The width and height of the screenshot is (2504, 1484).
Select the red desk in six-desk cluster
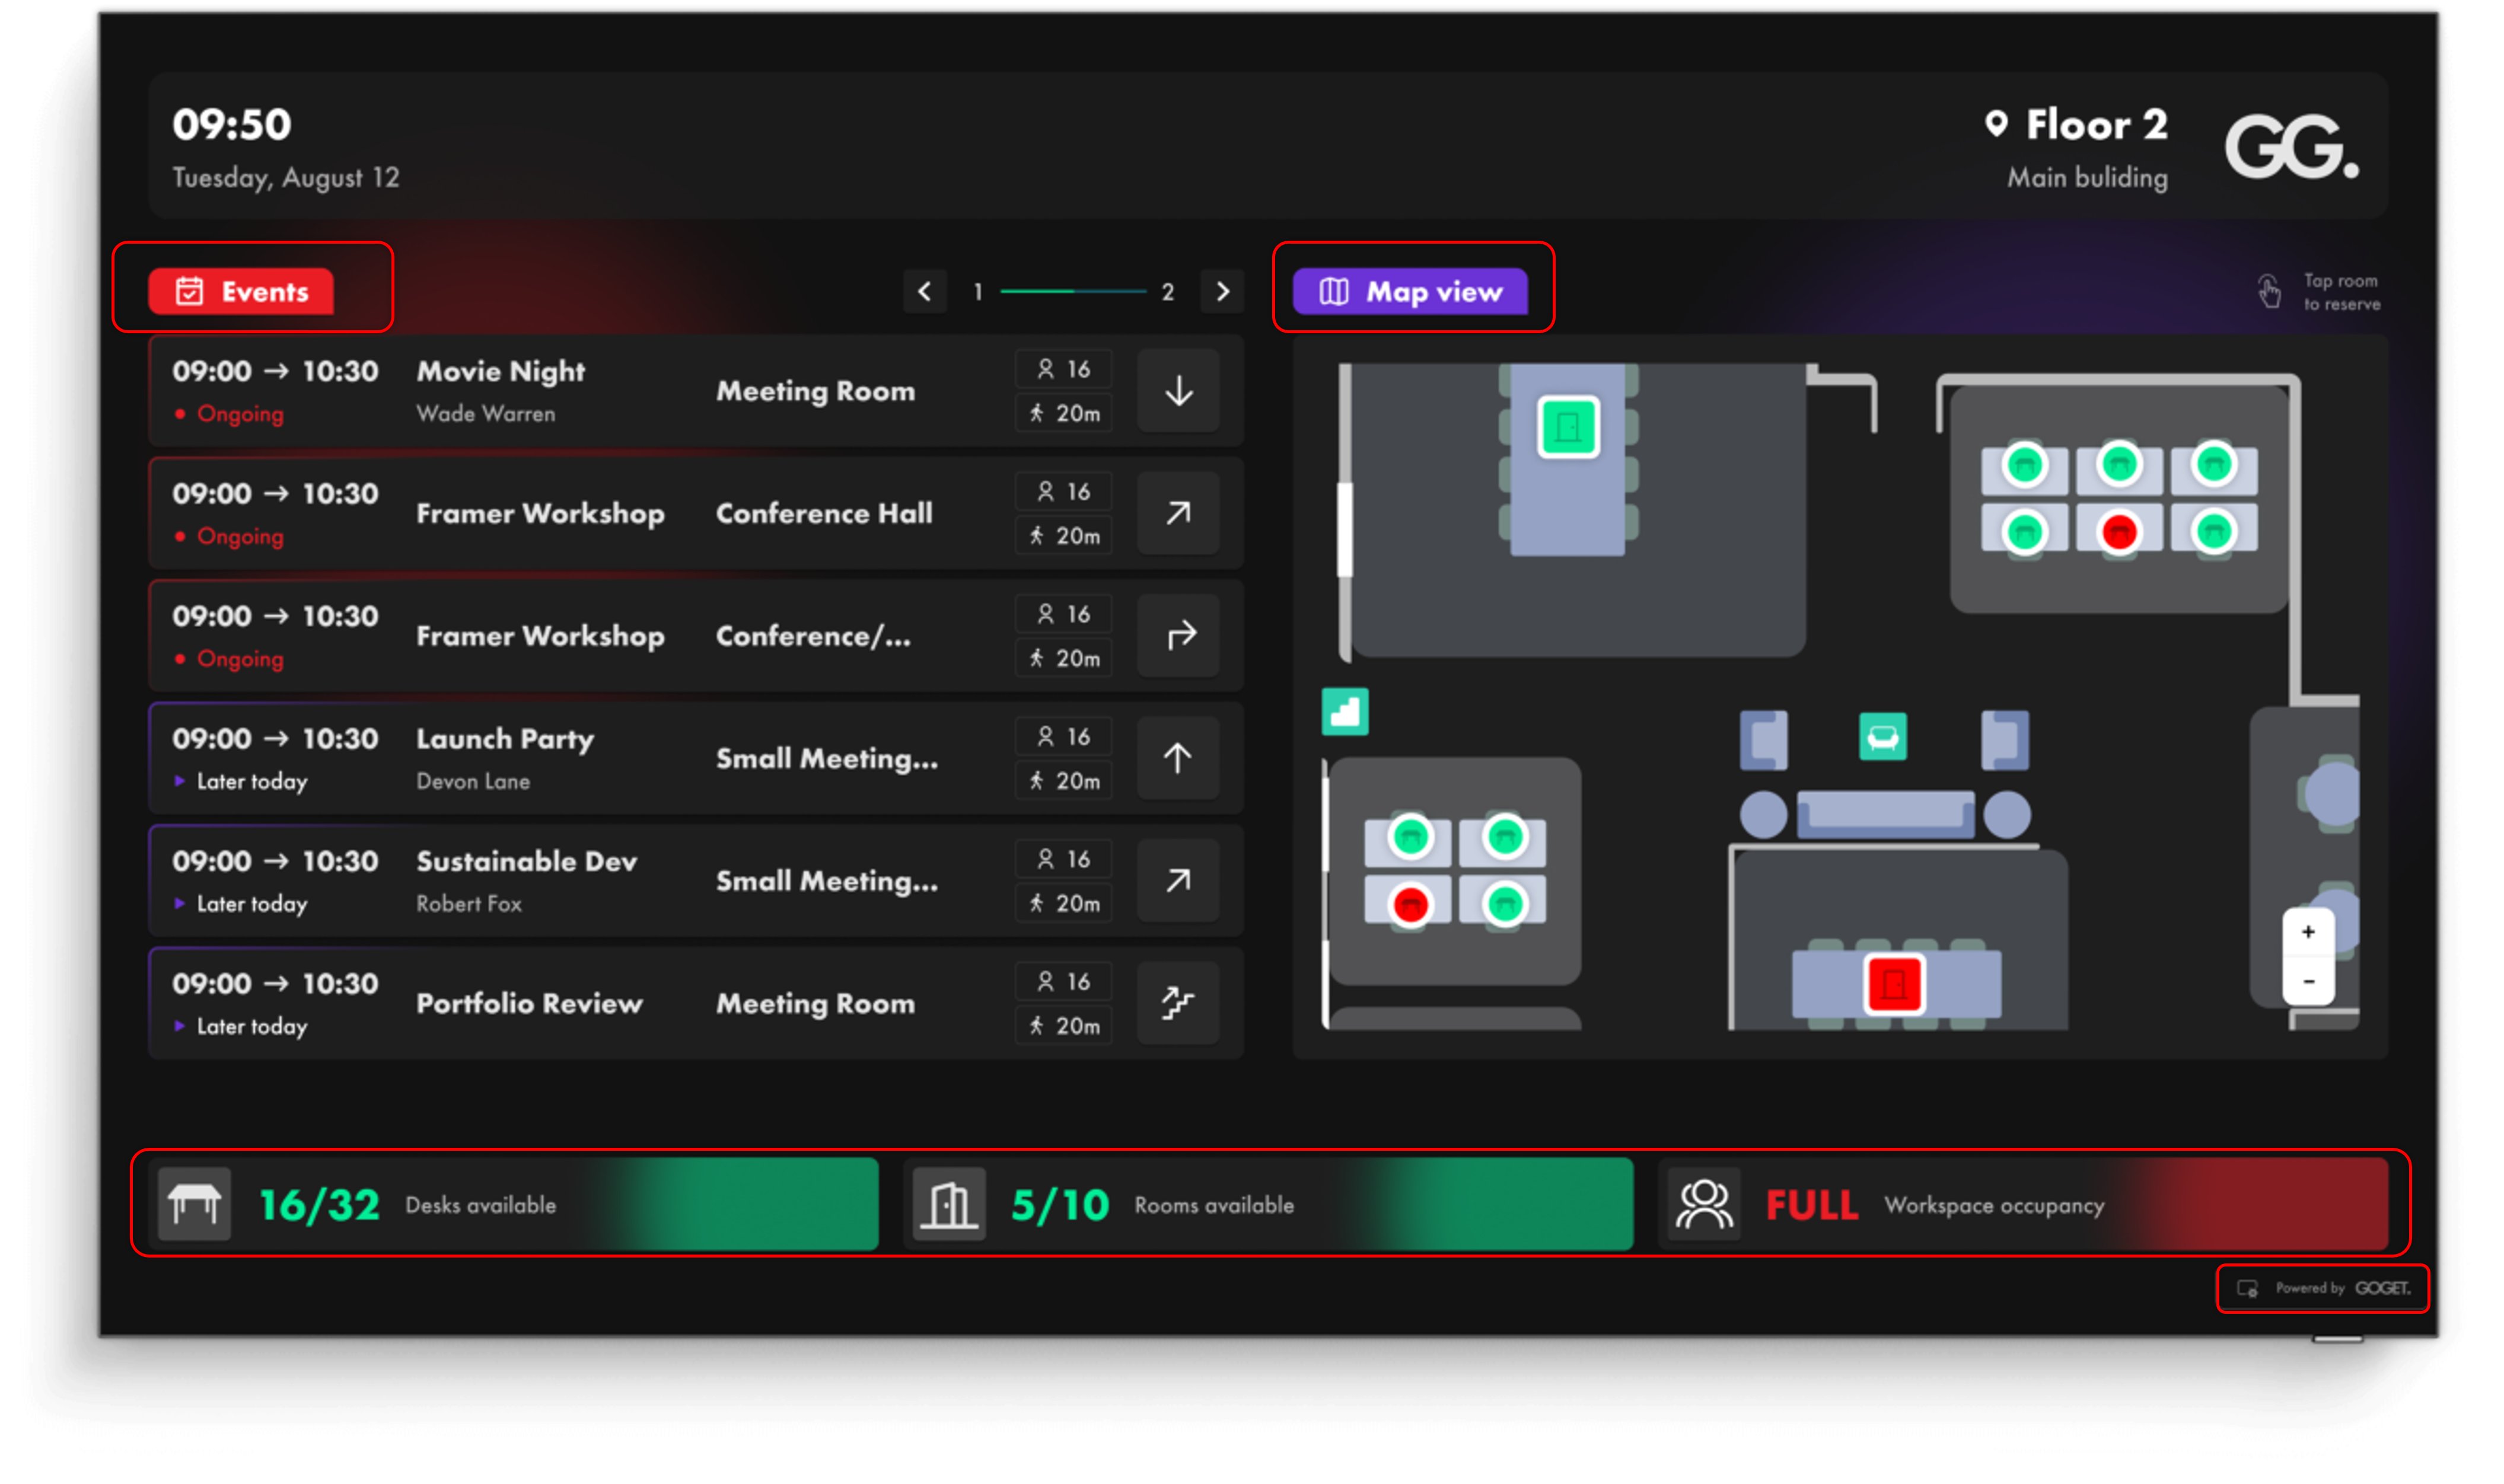2120,532
